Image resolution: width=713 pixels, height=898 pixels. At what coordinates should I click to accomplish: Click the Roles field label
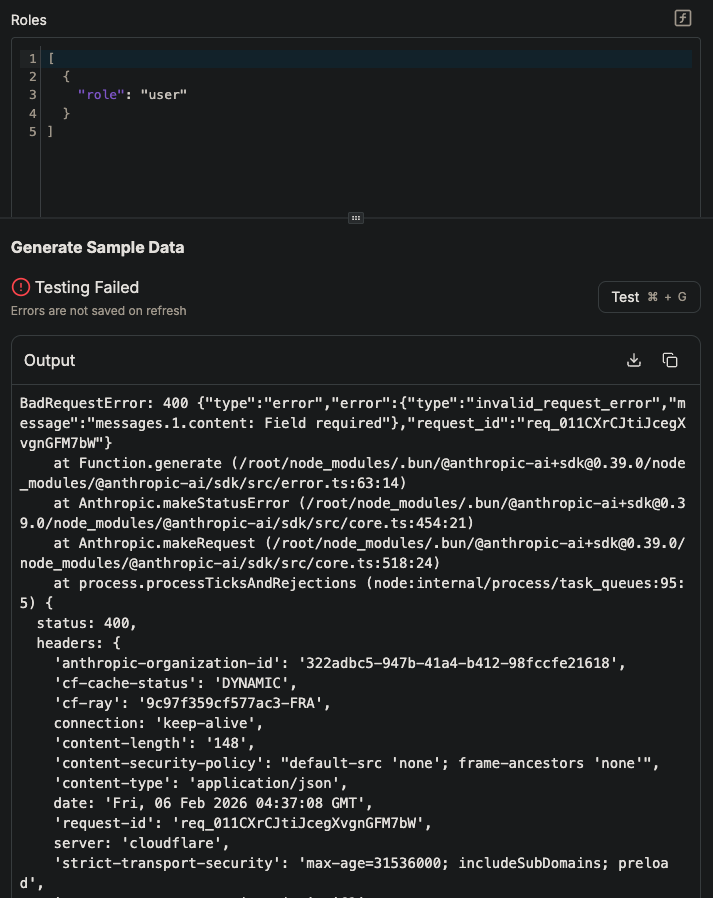[29, 20]
